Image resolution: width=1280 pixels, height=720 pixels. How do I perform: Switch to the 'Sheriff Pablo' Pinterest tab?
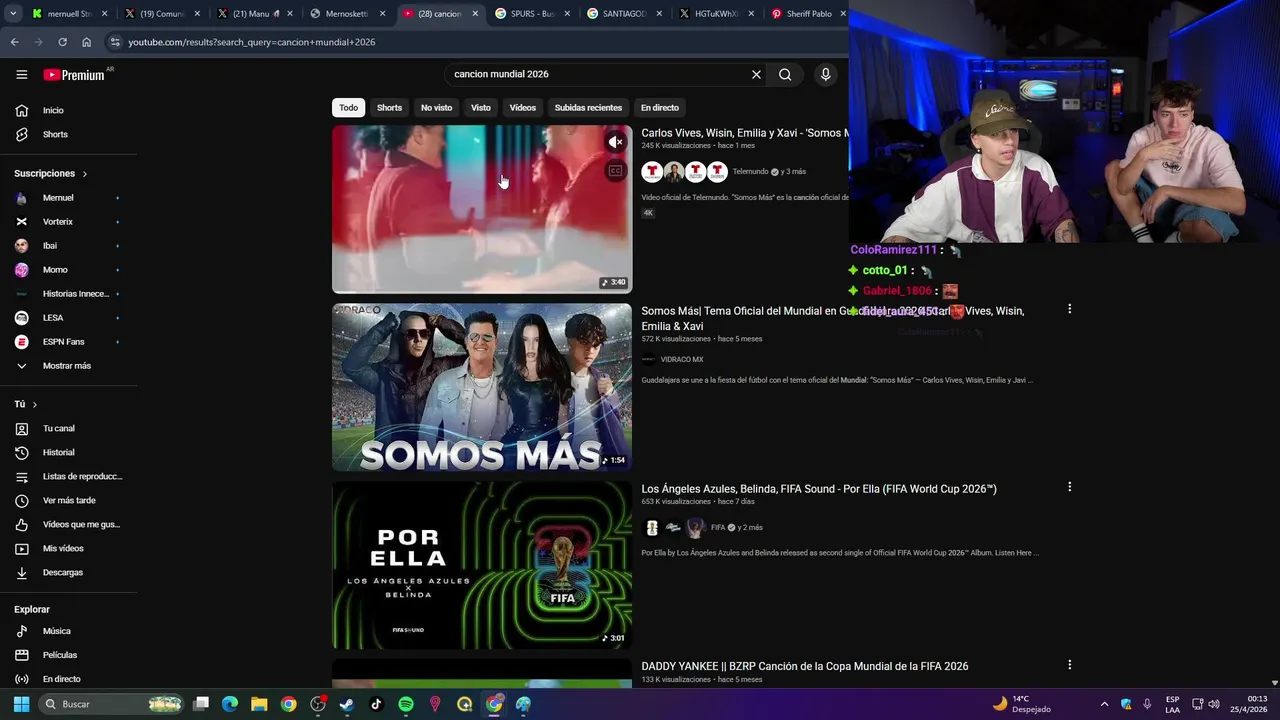[806, 14]
